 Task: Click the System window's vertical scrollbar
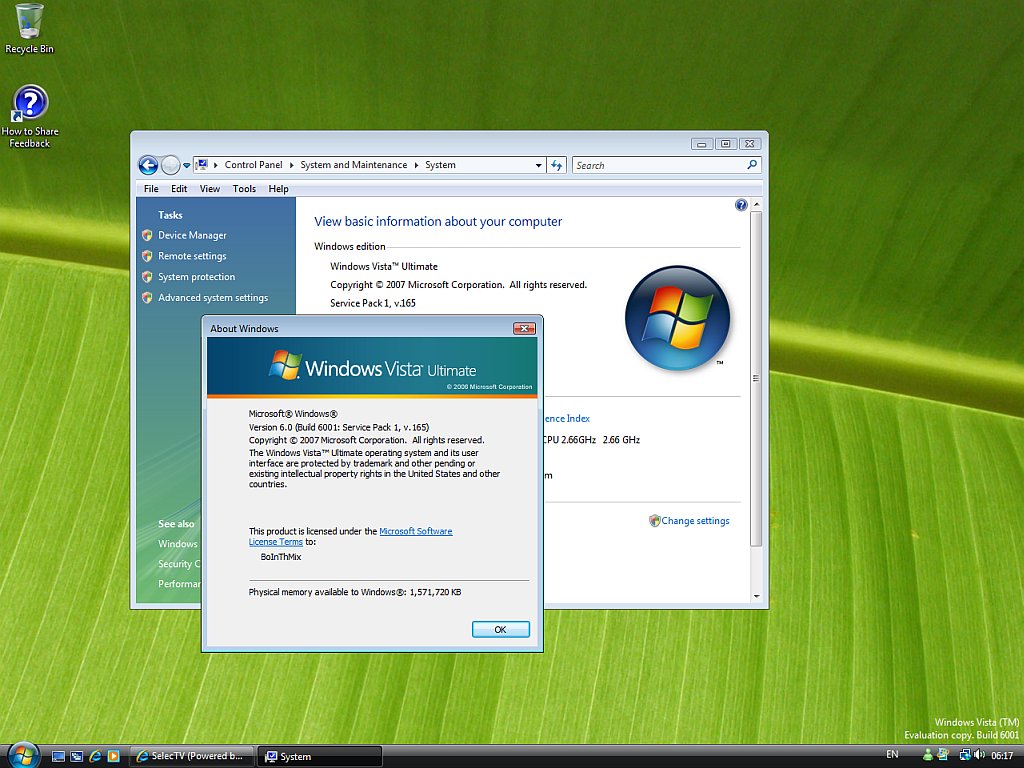[755, 400]
